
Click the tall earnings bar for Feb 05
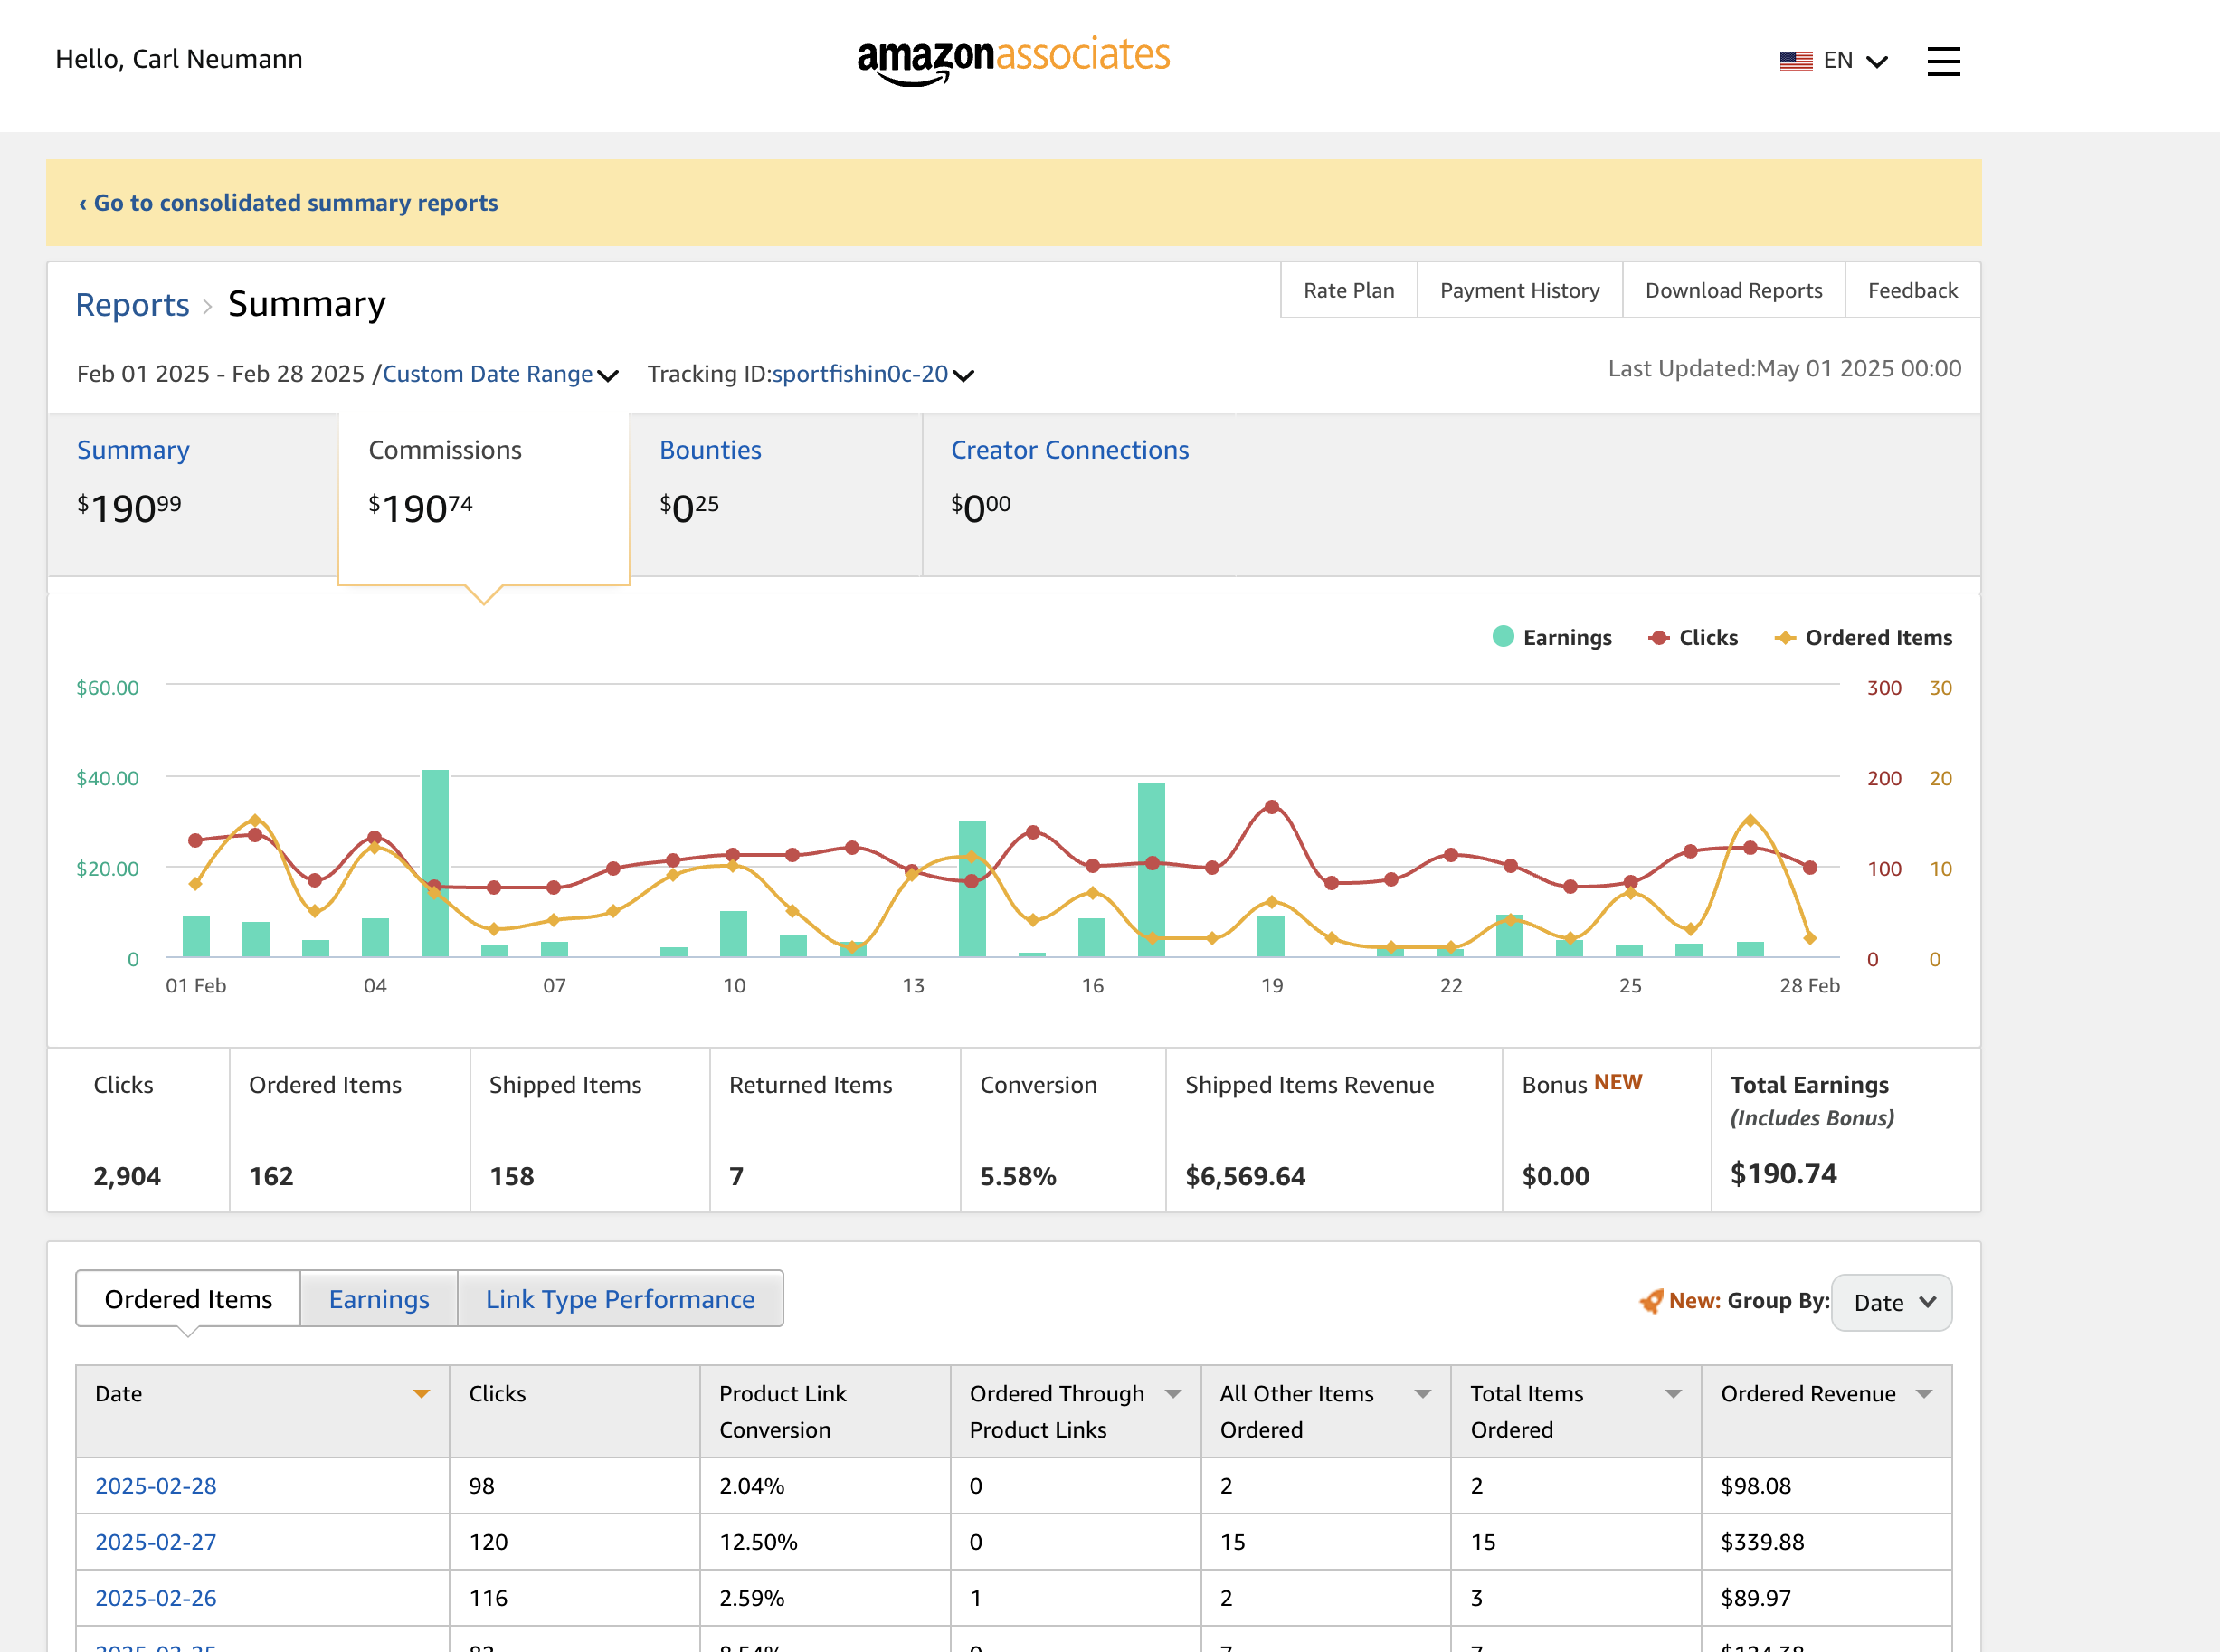tap(435, 862)
